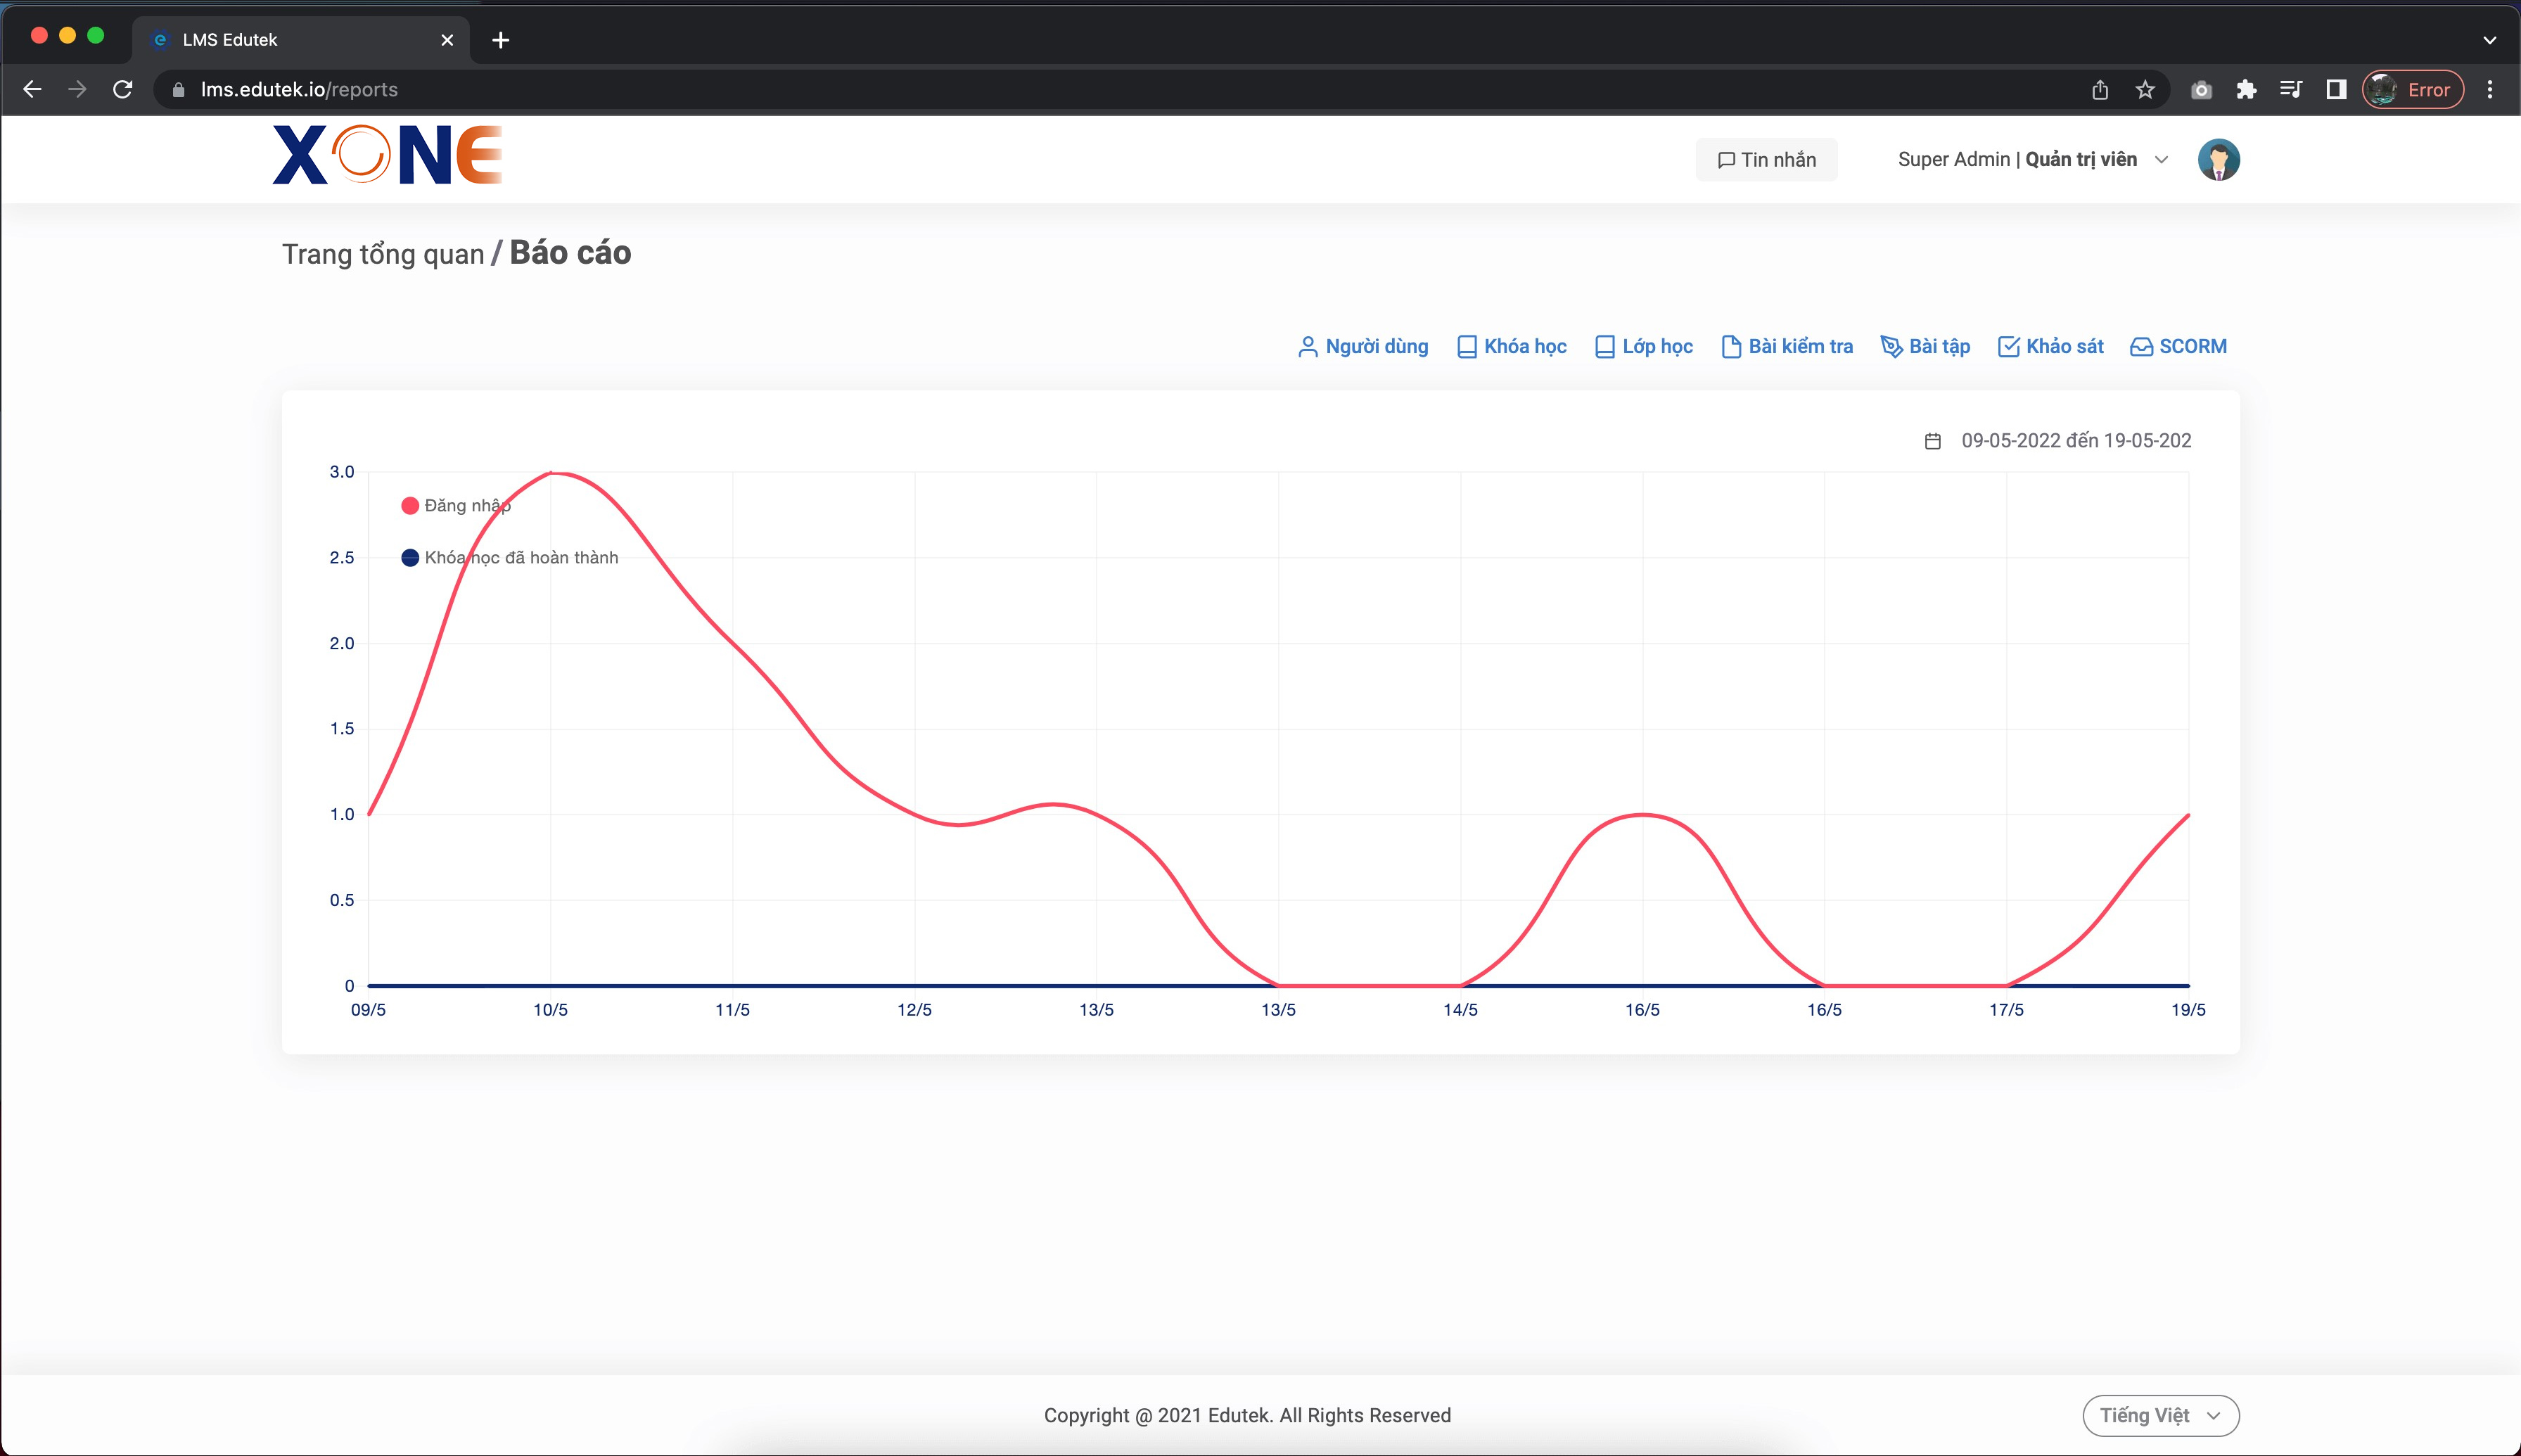
Task: Edit the 09-05-2022 đến 19-05 date range field
Action: [2076, 441]
